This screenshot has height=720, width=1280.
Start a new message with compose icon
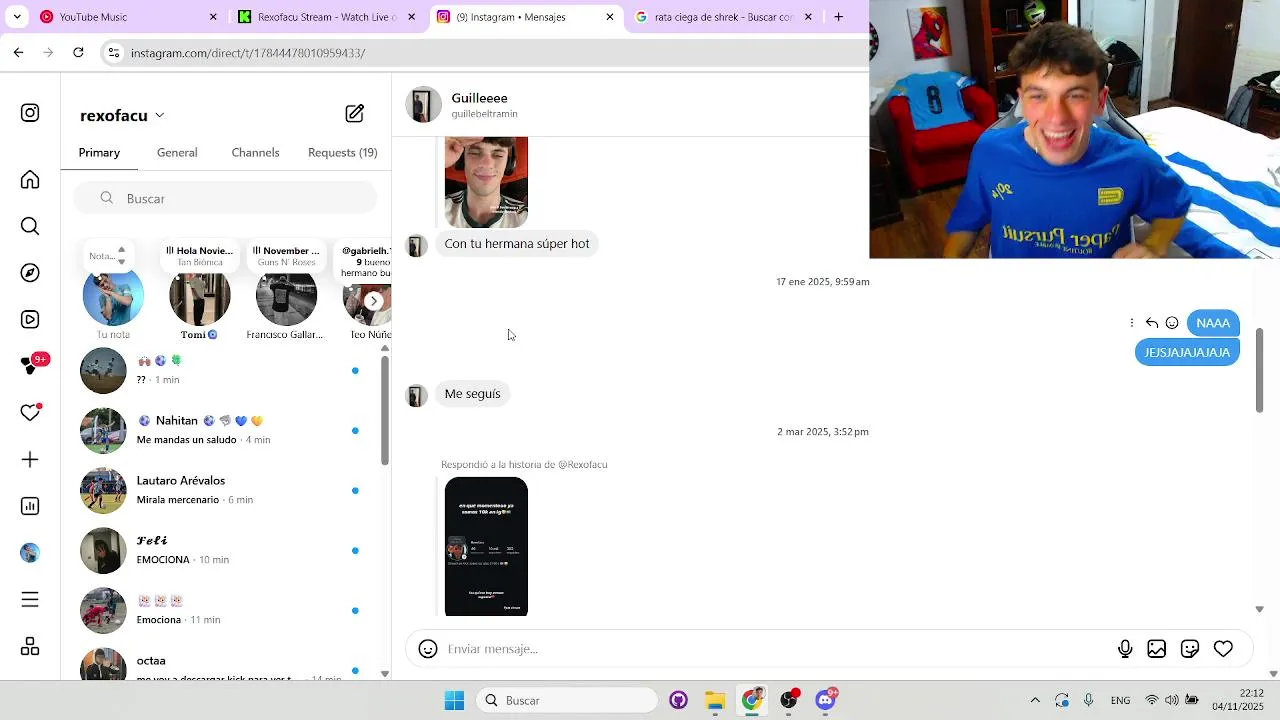[x=355, y=113]
